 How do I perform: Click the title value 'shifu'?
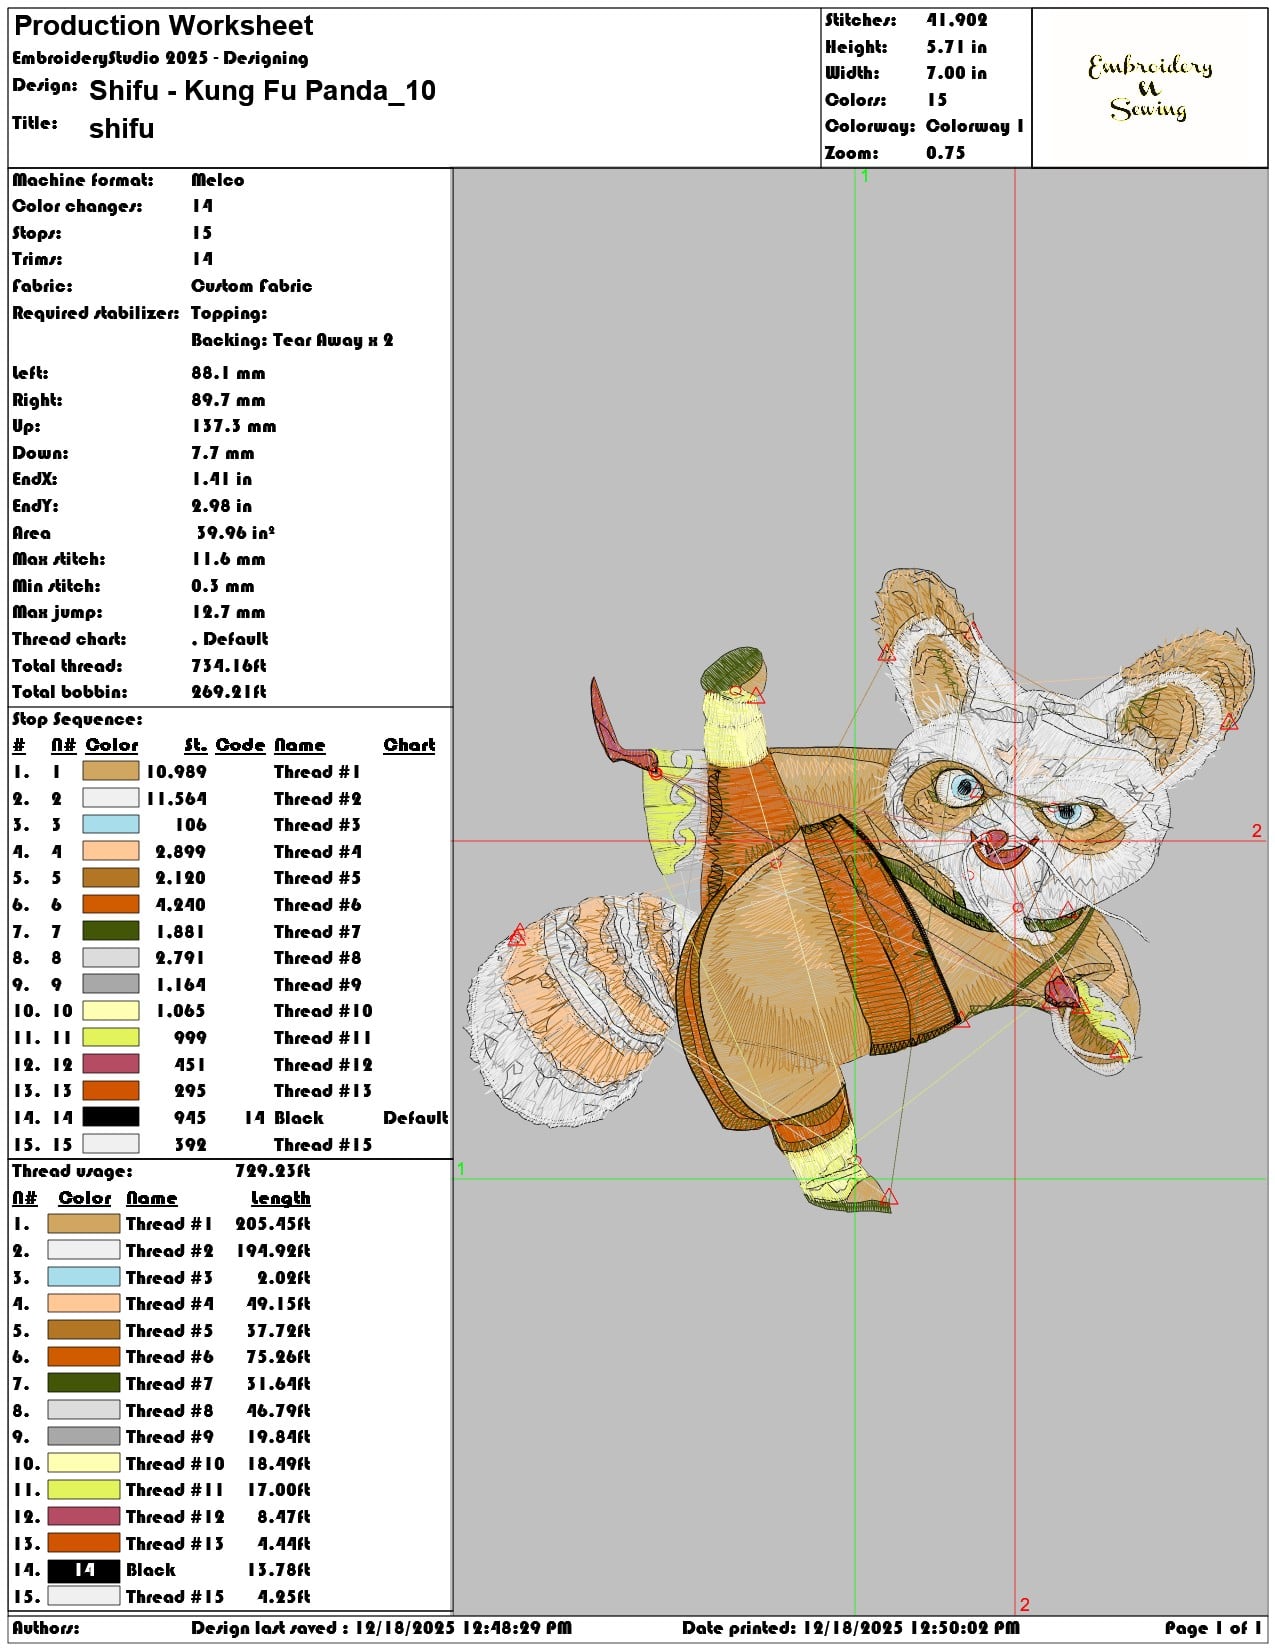pyautogui.click(x=121, y=129)
